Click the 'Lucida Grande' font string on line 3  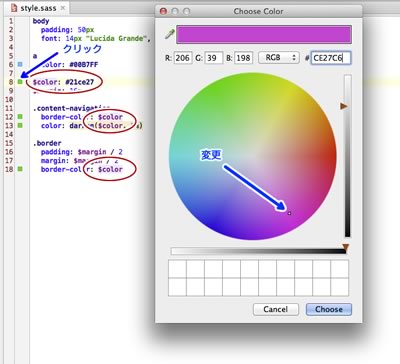click(117, 38)
